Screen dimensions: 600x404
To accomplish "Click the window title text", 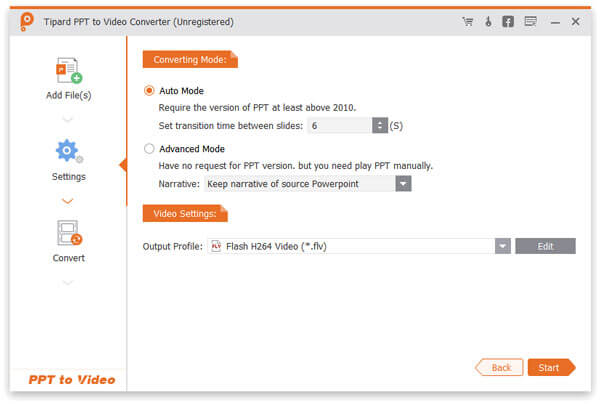I will (139, 22).
